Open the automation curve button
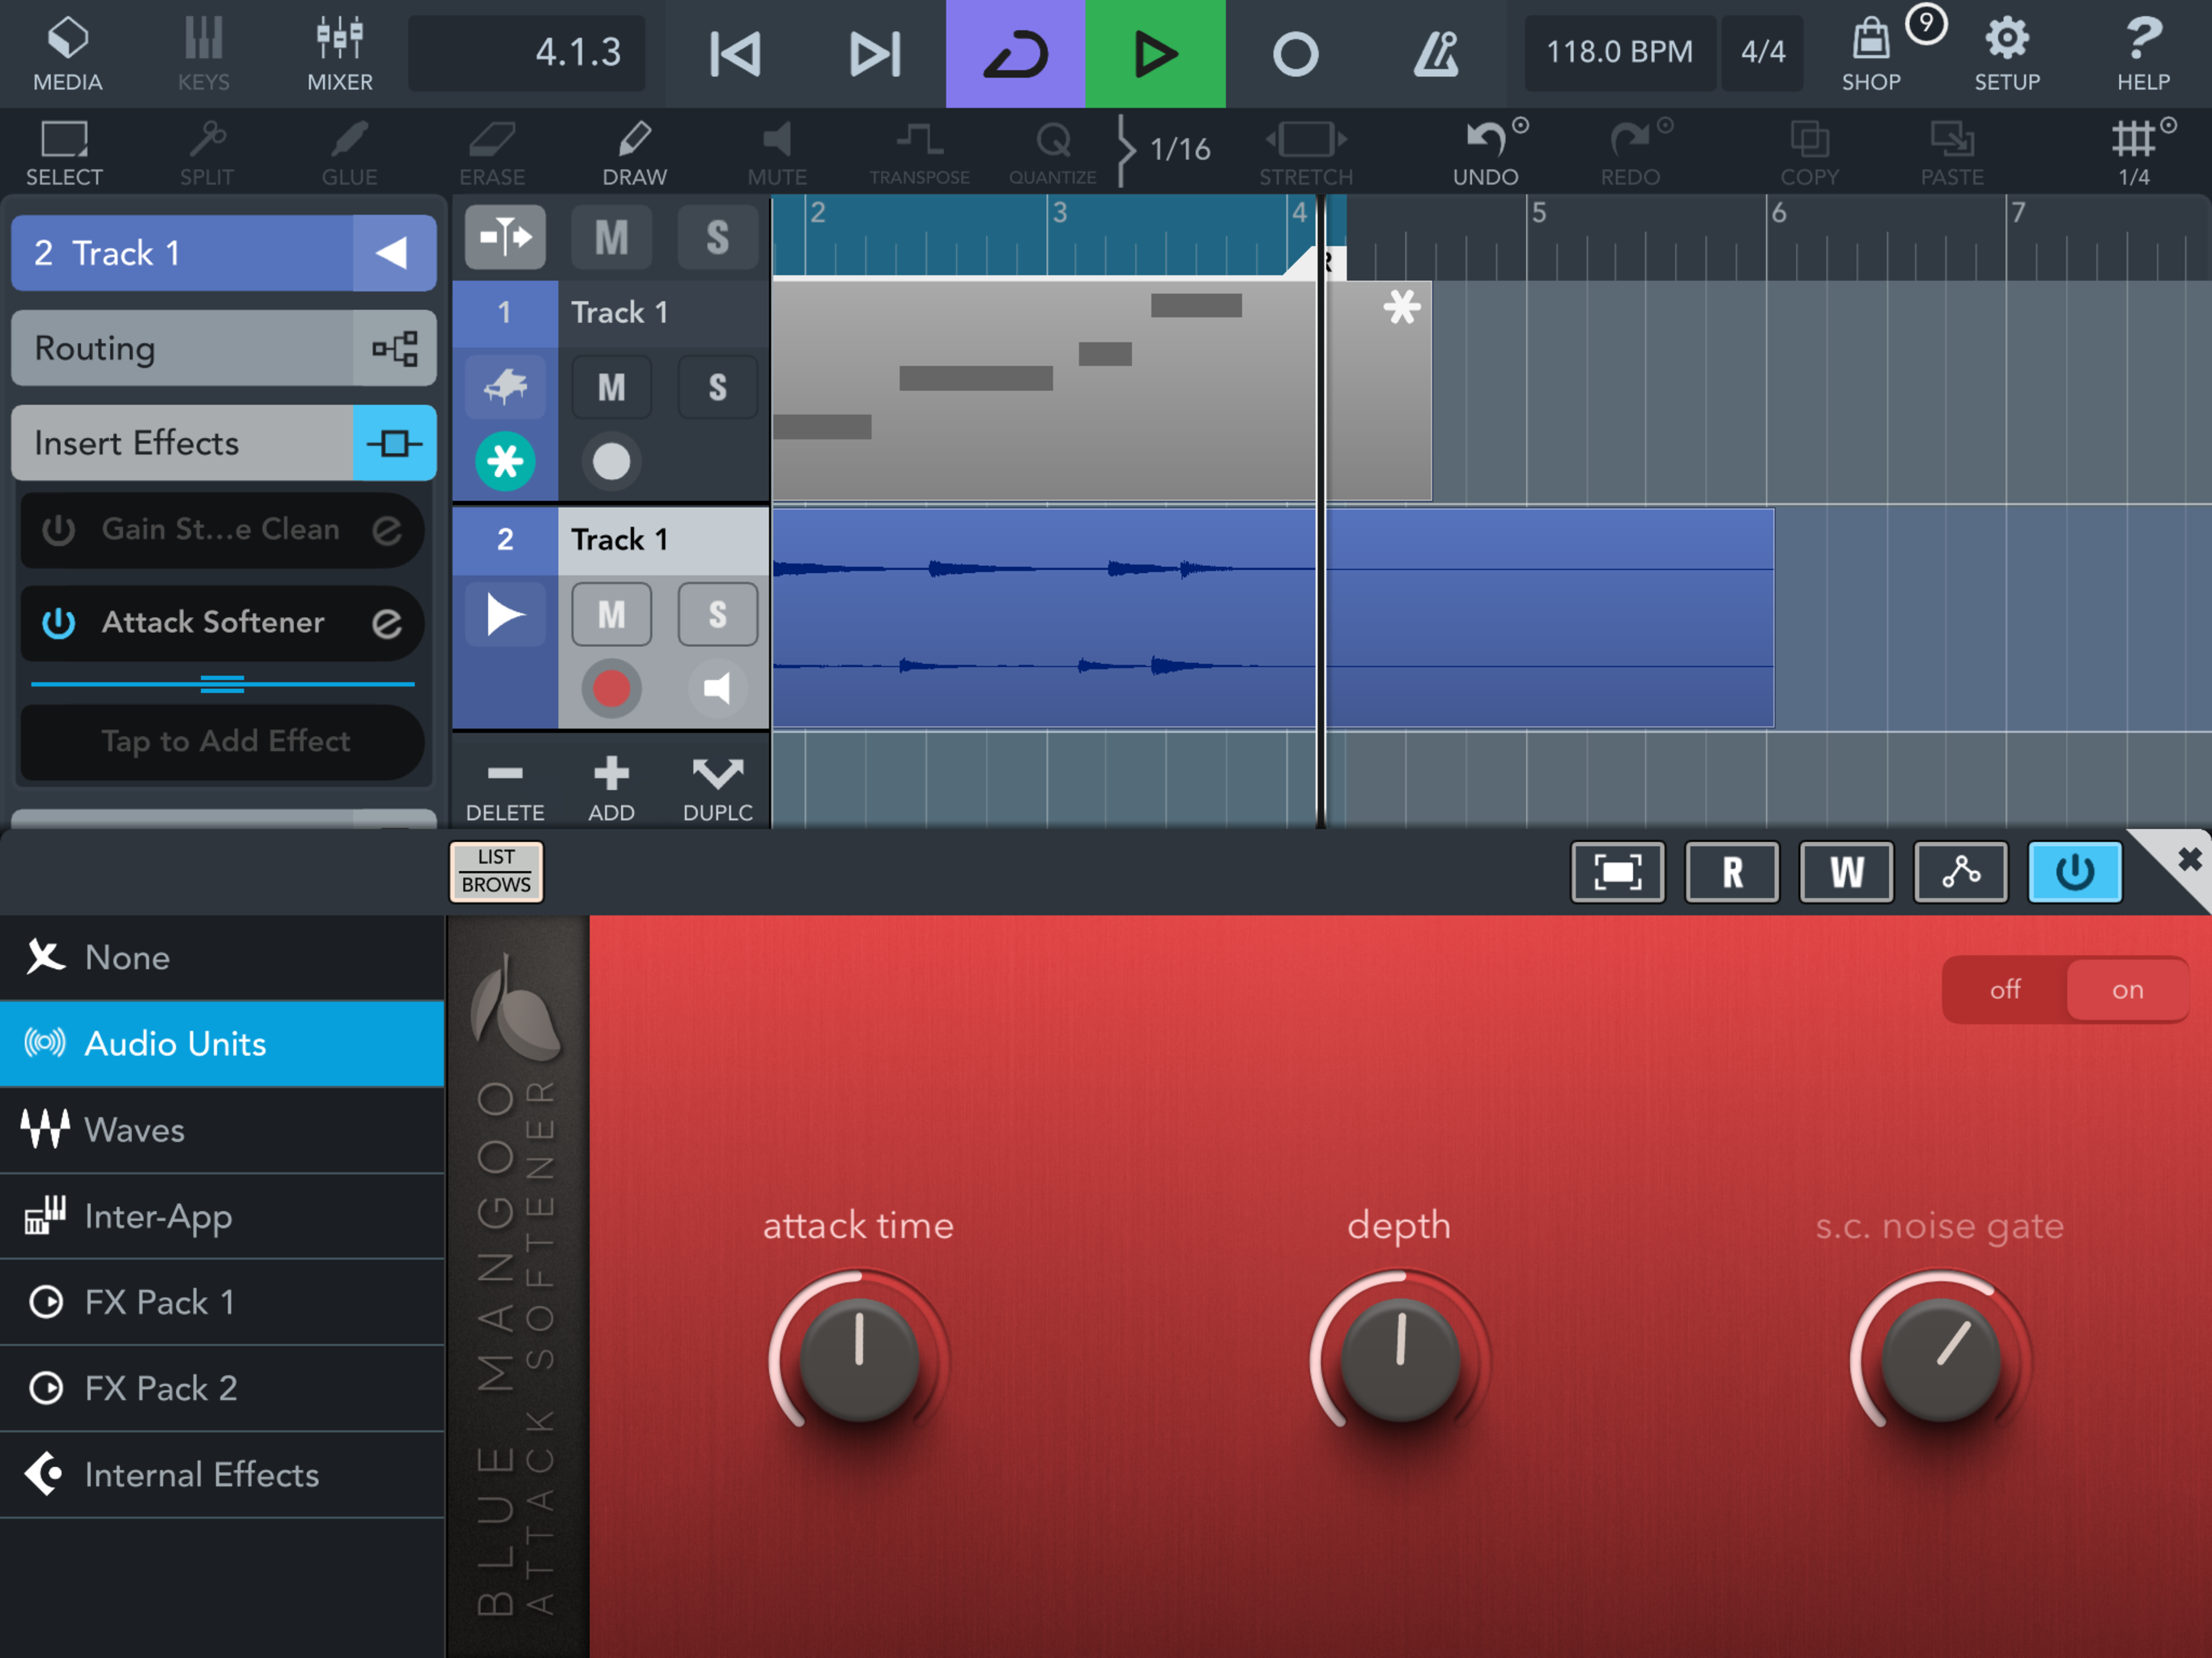Image resolution: width=2212 pixels, height=1658 pixels. pos(1960,872)
